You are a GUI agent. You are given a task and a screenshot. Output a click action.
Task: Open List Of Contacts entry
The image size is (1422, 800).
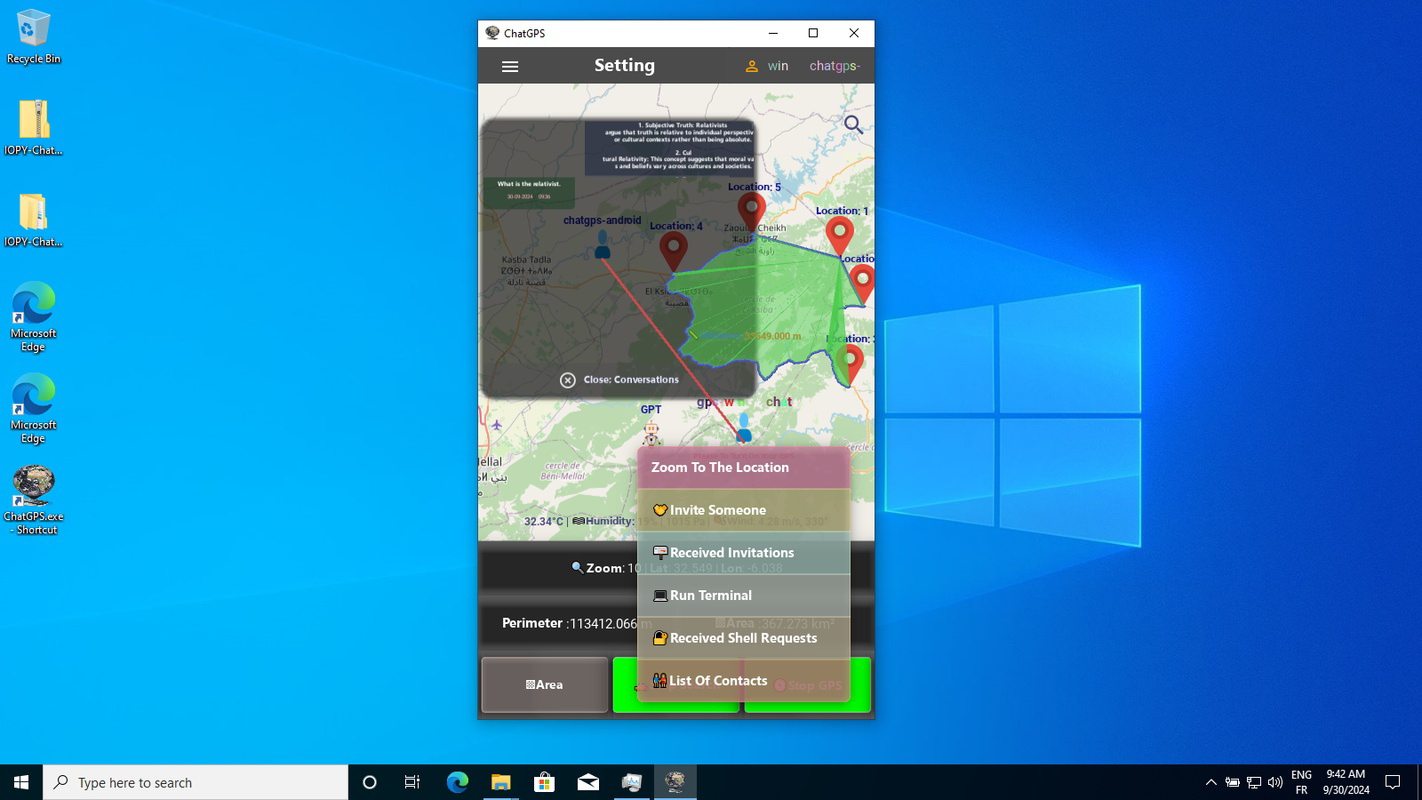click(x=744, y=681)
